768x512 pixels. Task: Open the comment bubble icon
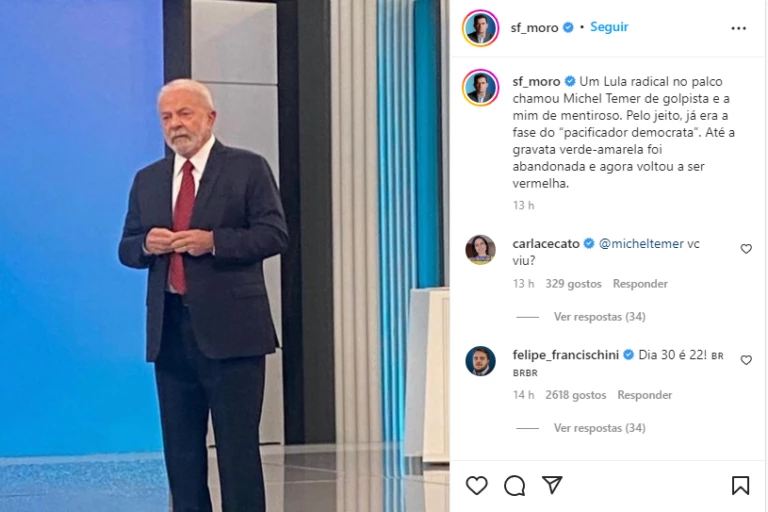coord(514,486)
